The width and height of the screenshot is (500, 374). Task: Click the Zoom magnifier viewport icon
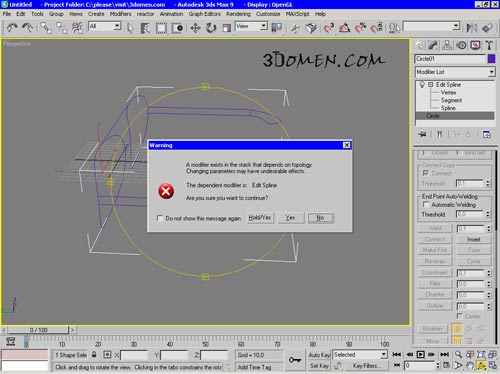point(459,355)
